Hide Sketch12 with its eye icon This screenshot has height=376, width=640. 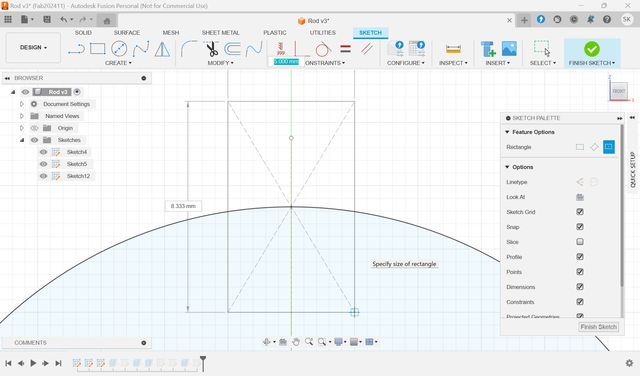[43, 176]
